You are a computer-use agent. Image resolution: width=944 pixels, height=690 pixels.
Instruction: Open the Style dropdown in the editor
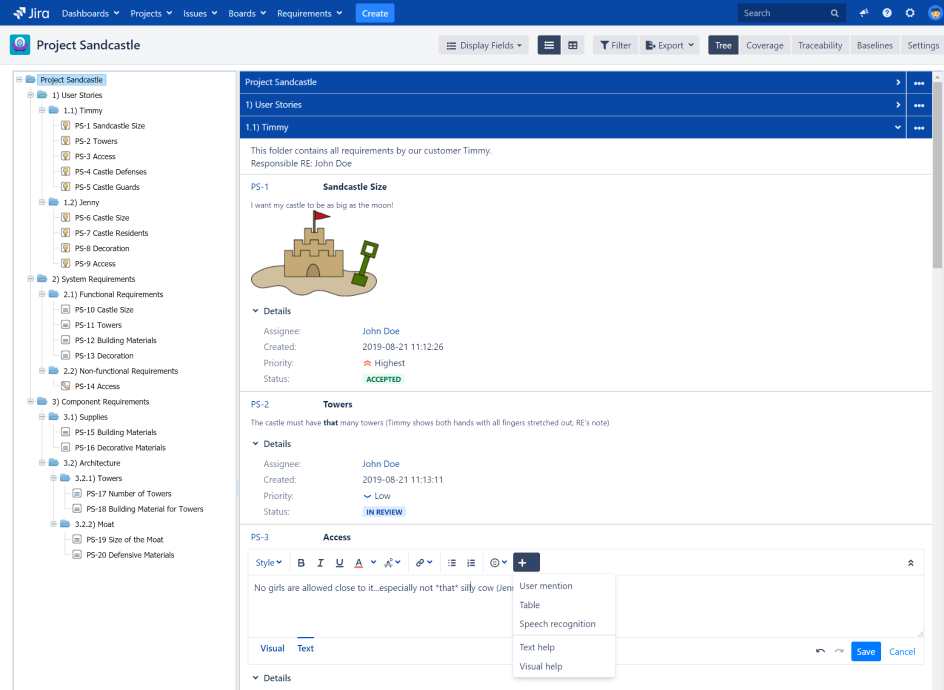click(x=267, y=562)
